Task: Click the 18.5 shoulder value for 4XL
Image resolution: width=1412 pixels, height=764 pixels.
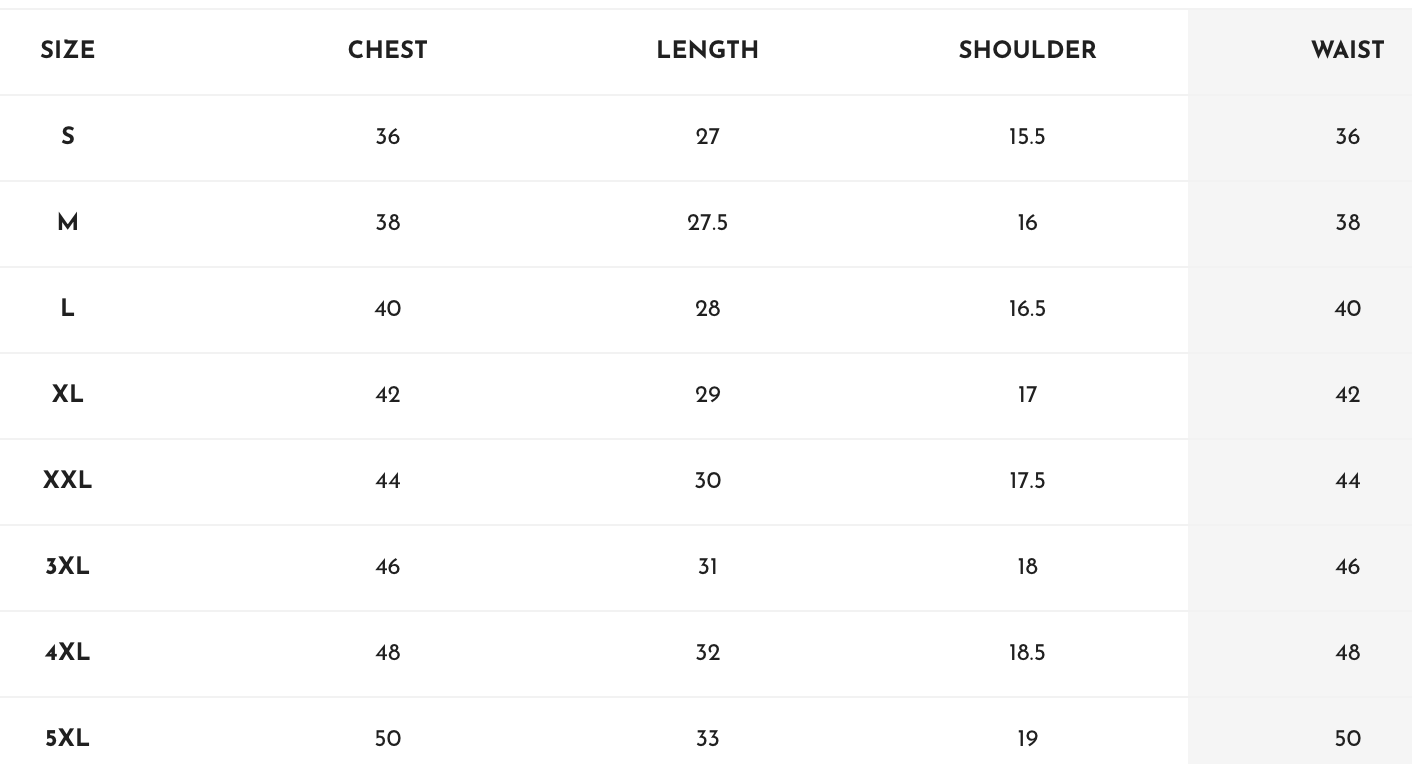Action: (1028, 652)
